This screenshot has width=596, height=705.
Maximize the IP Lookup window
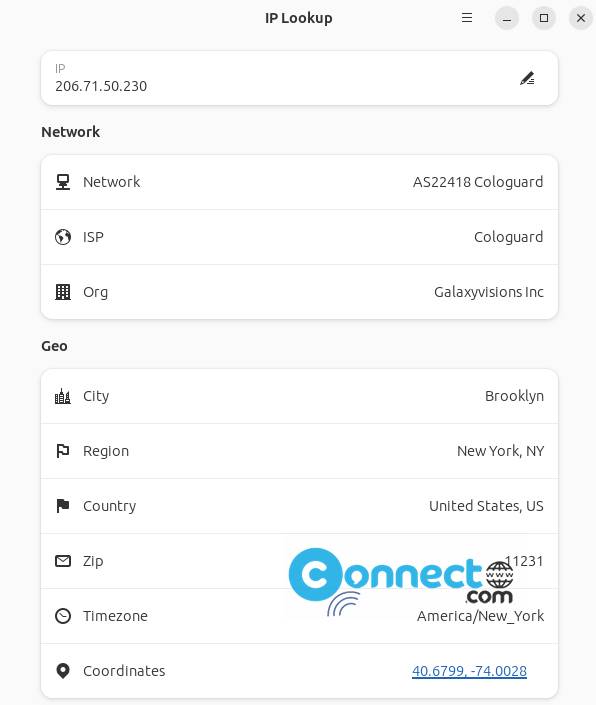point(544,18)
